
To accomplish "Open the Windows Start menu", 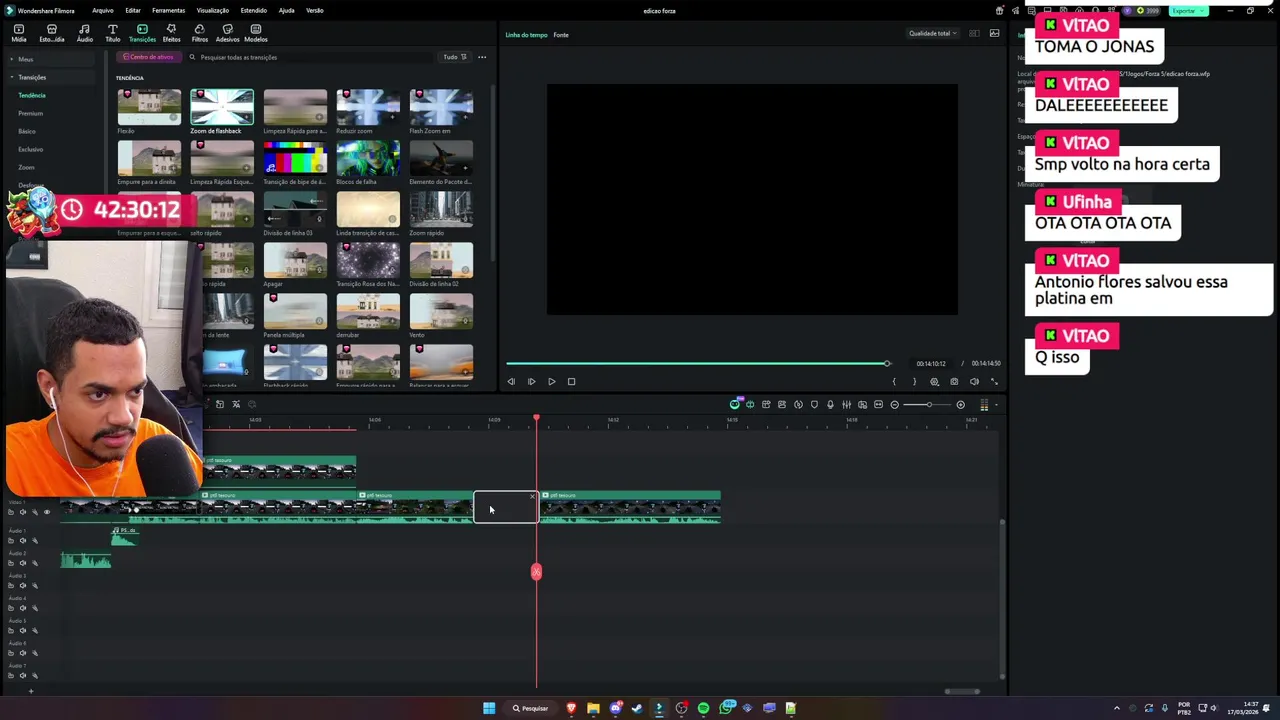I will [489, 708].
